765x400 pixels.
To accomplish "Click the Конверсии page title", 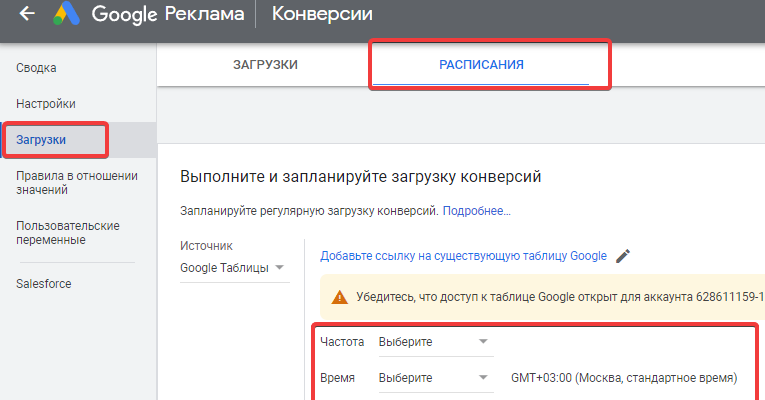I will (x=322, y=14).
